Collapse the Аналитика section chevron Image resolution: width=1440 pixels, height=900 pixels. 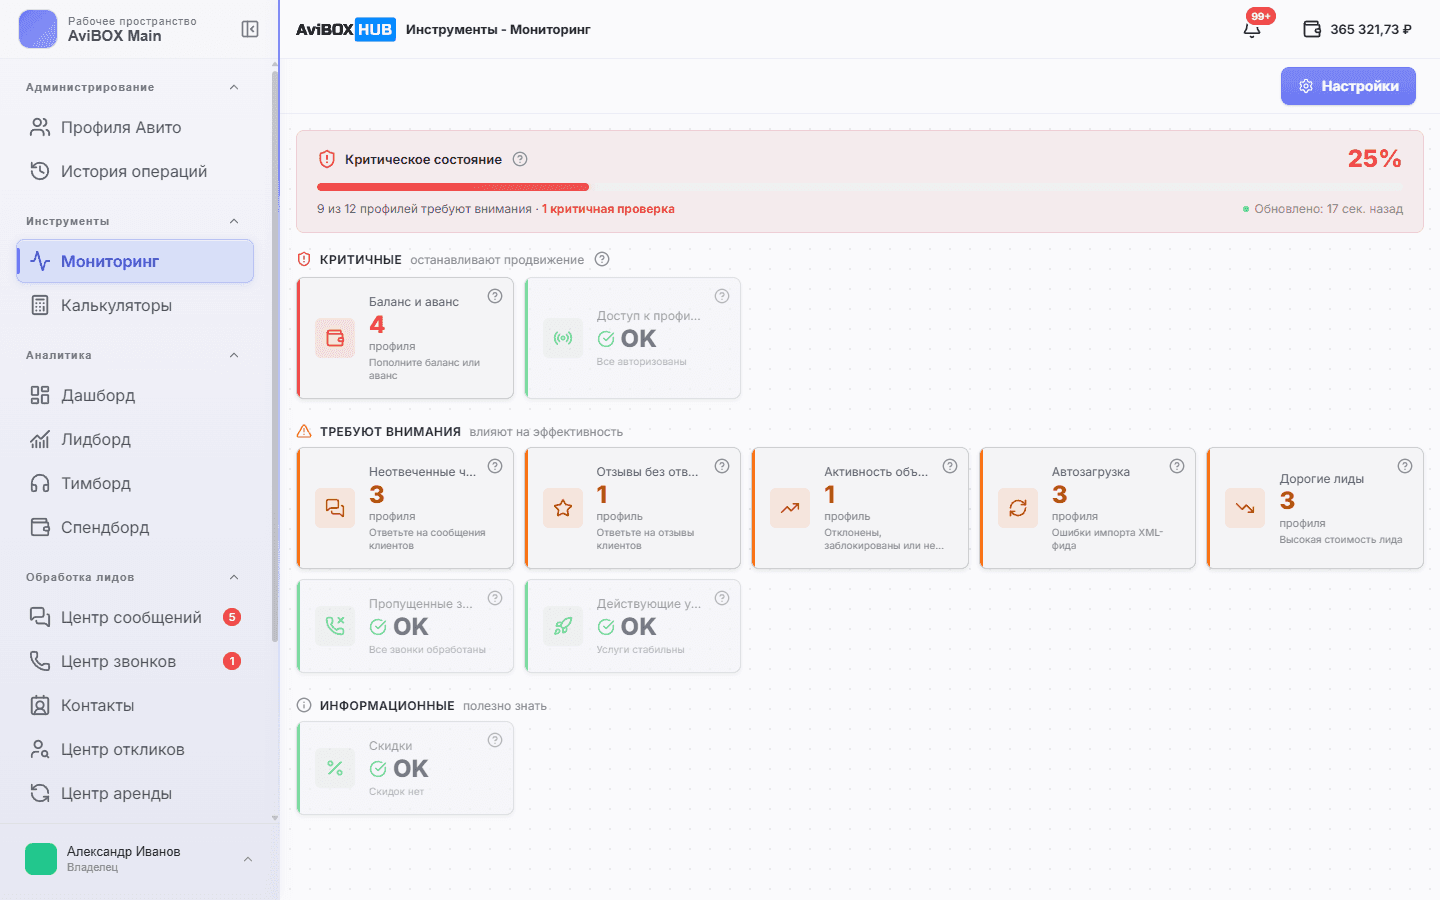[x=234, y=355]
